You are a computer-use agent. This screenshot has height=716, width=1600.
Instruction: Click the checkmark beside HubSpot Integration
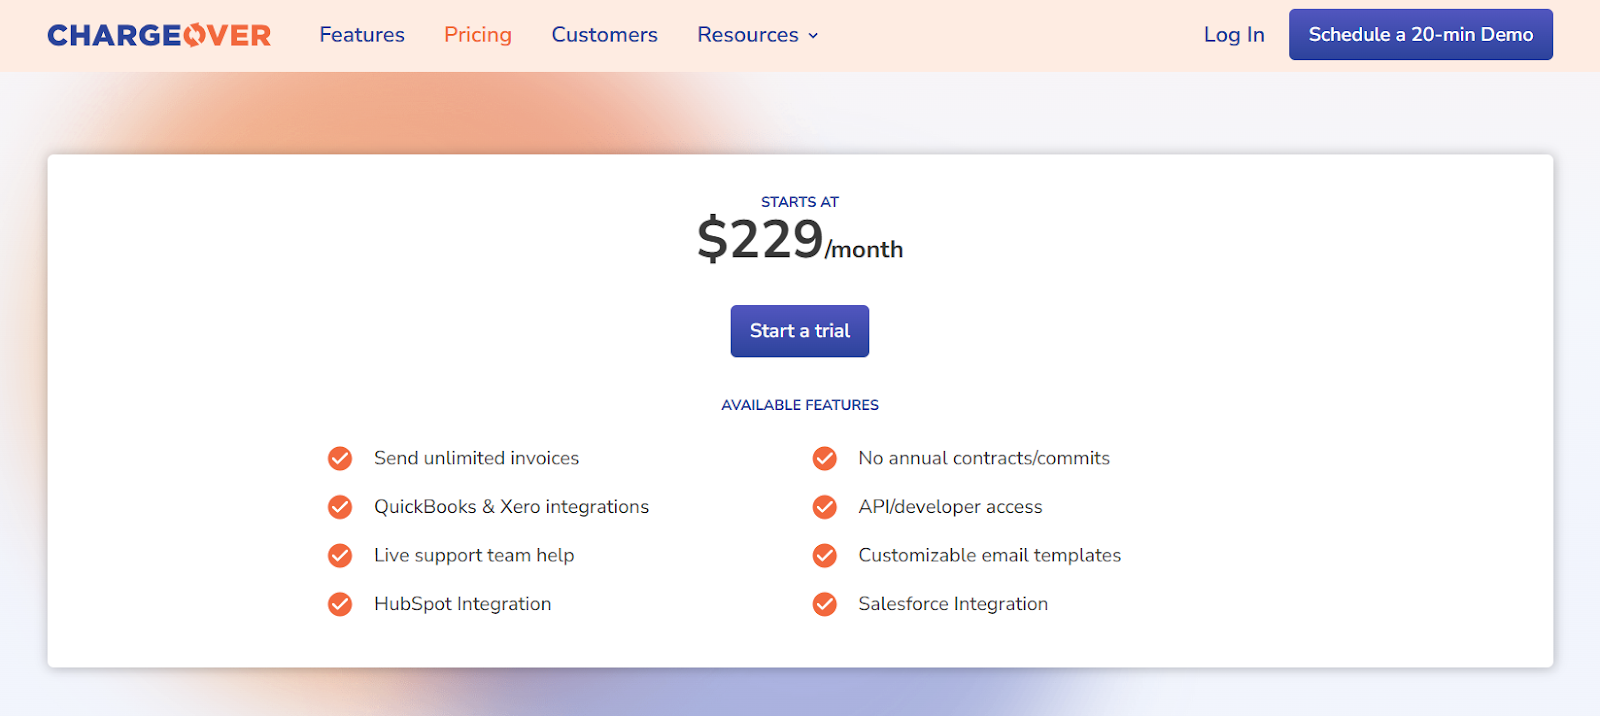tap(340, 604)
